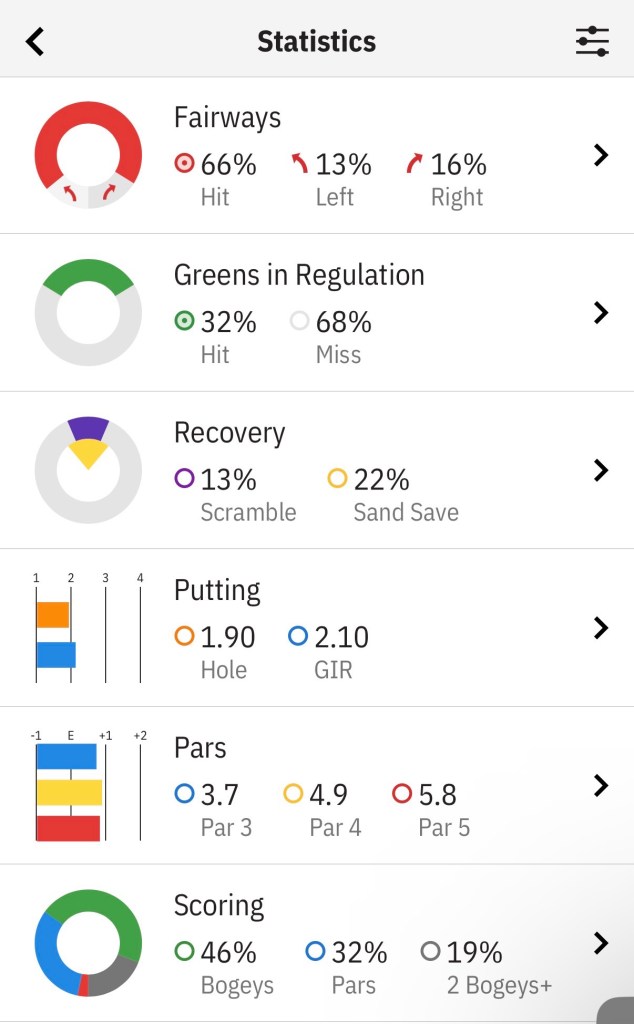Tap the back arrow icon
634x1024 pixels.
coord(36,41)
